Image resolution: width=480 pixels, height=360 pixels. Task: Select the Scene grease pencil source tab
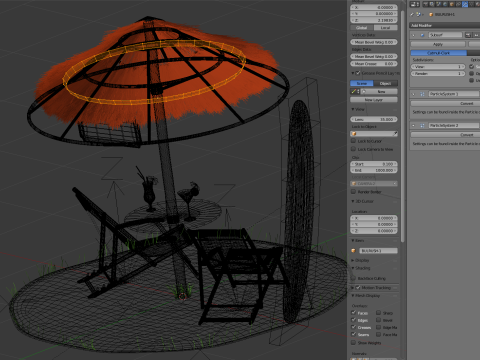[362, 83]
